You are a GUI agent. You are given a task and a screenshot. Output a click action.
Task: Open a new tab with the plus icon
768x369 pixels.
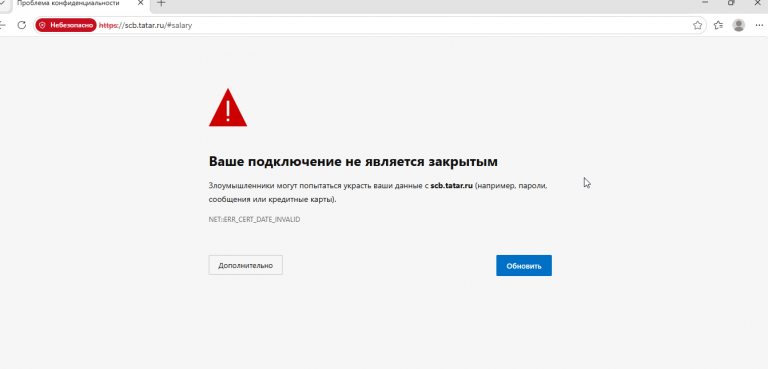click(x=161, y=3)
